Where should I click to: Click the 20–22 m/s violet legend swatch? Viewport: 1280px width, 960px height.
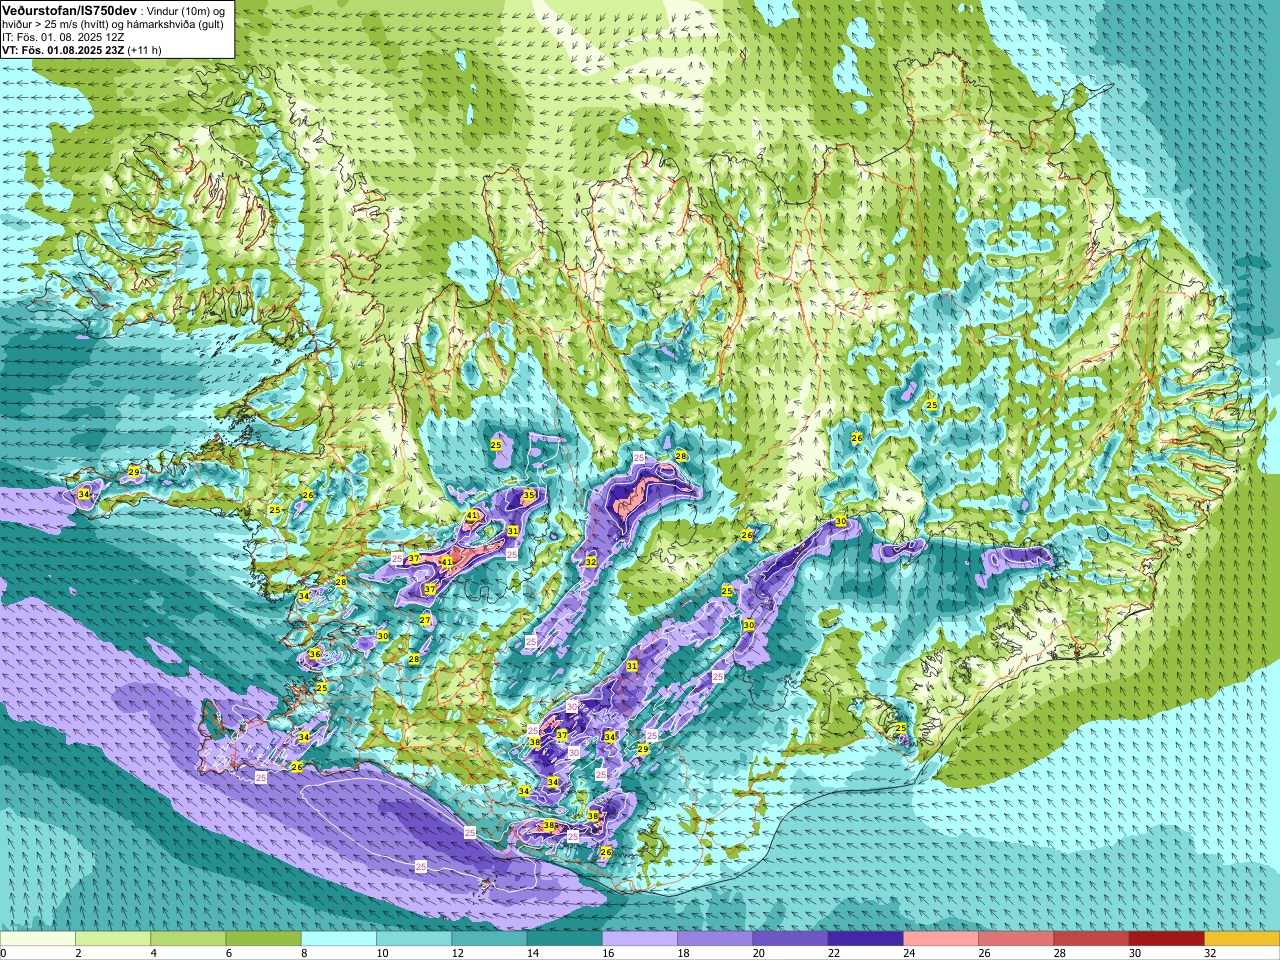[790, 939]
